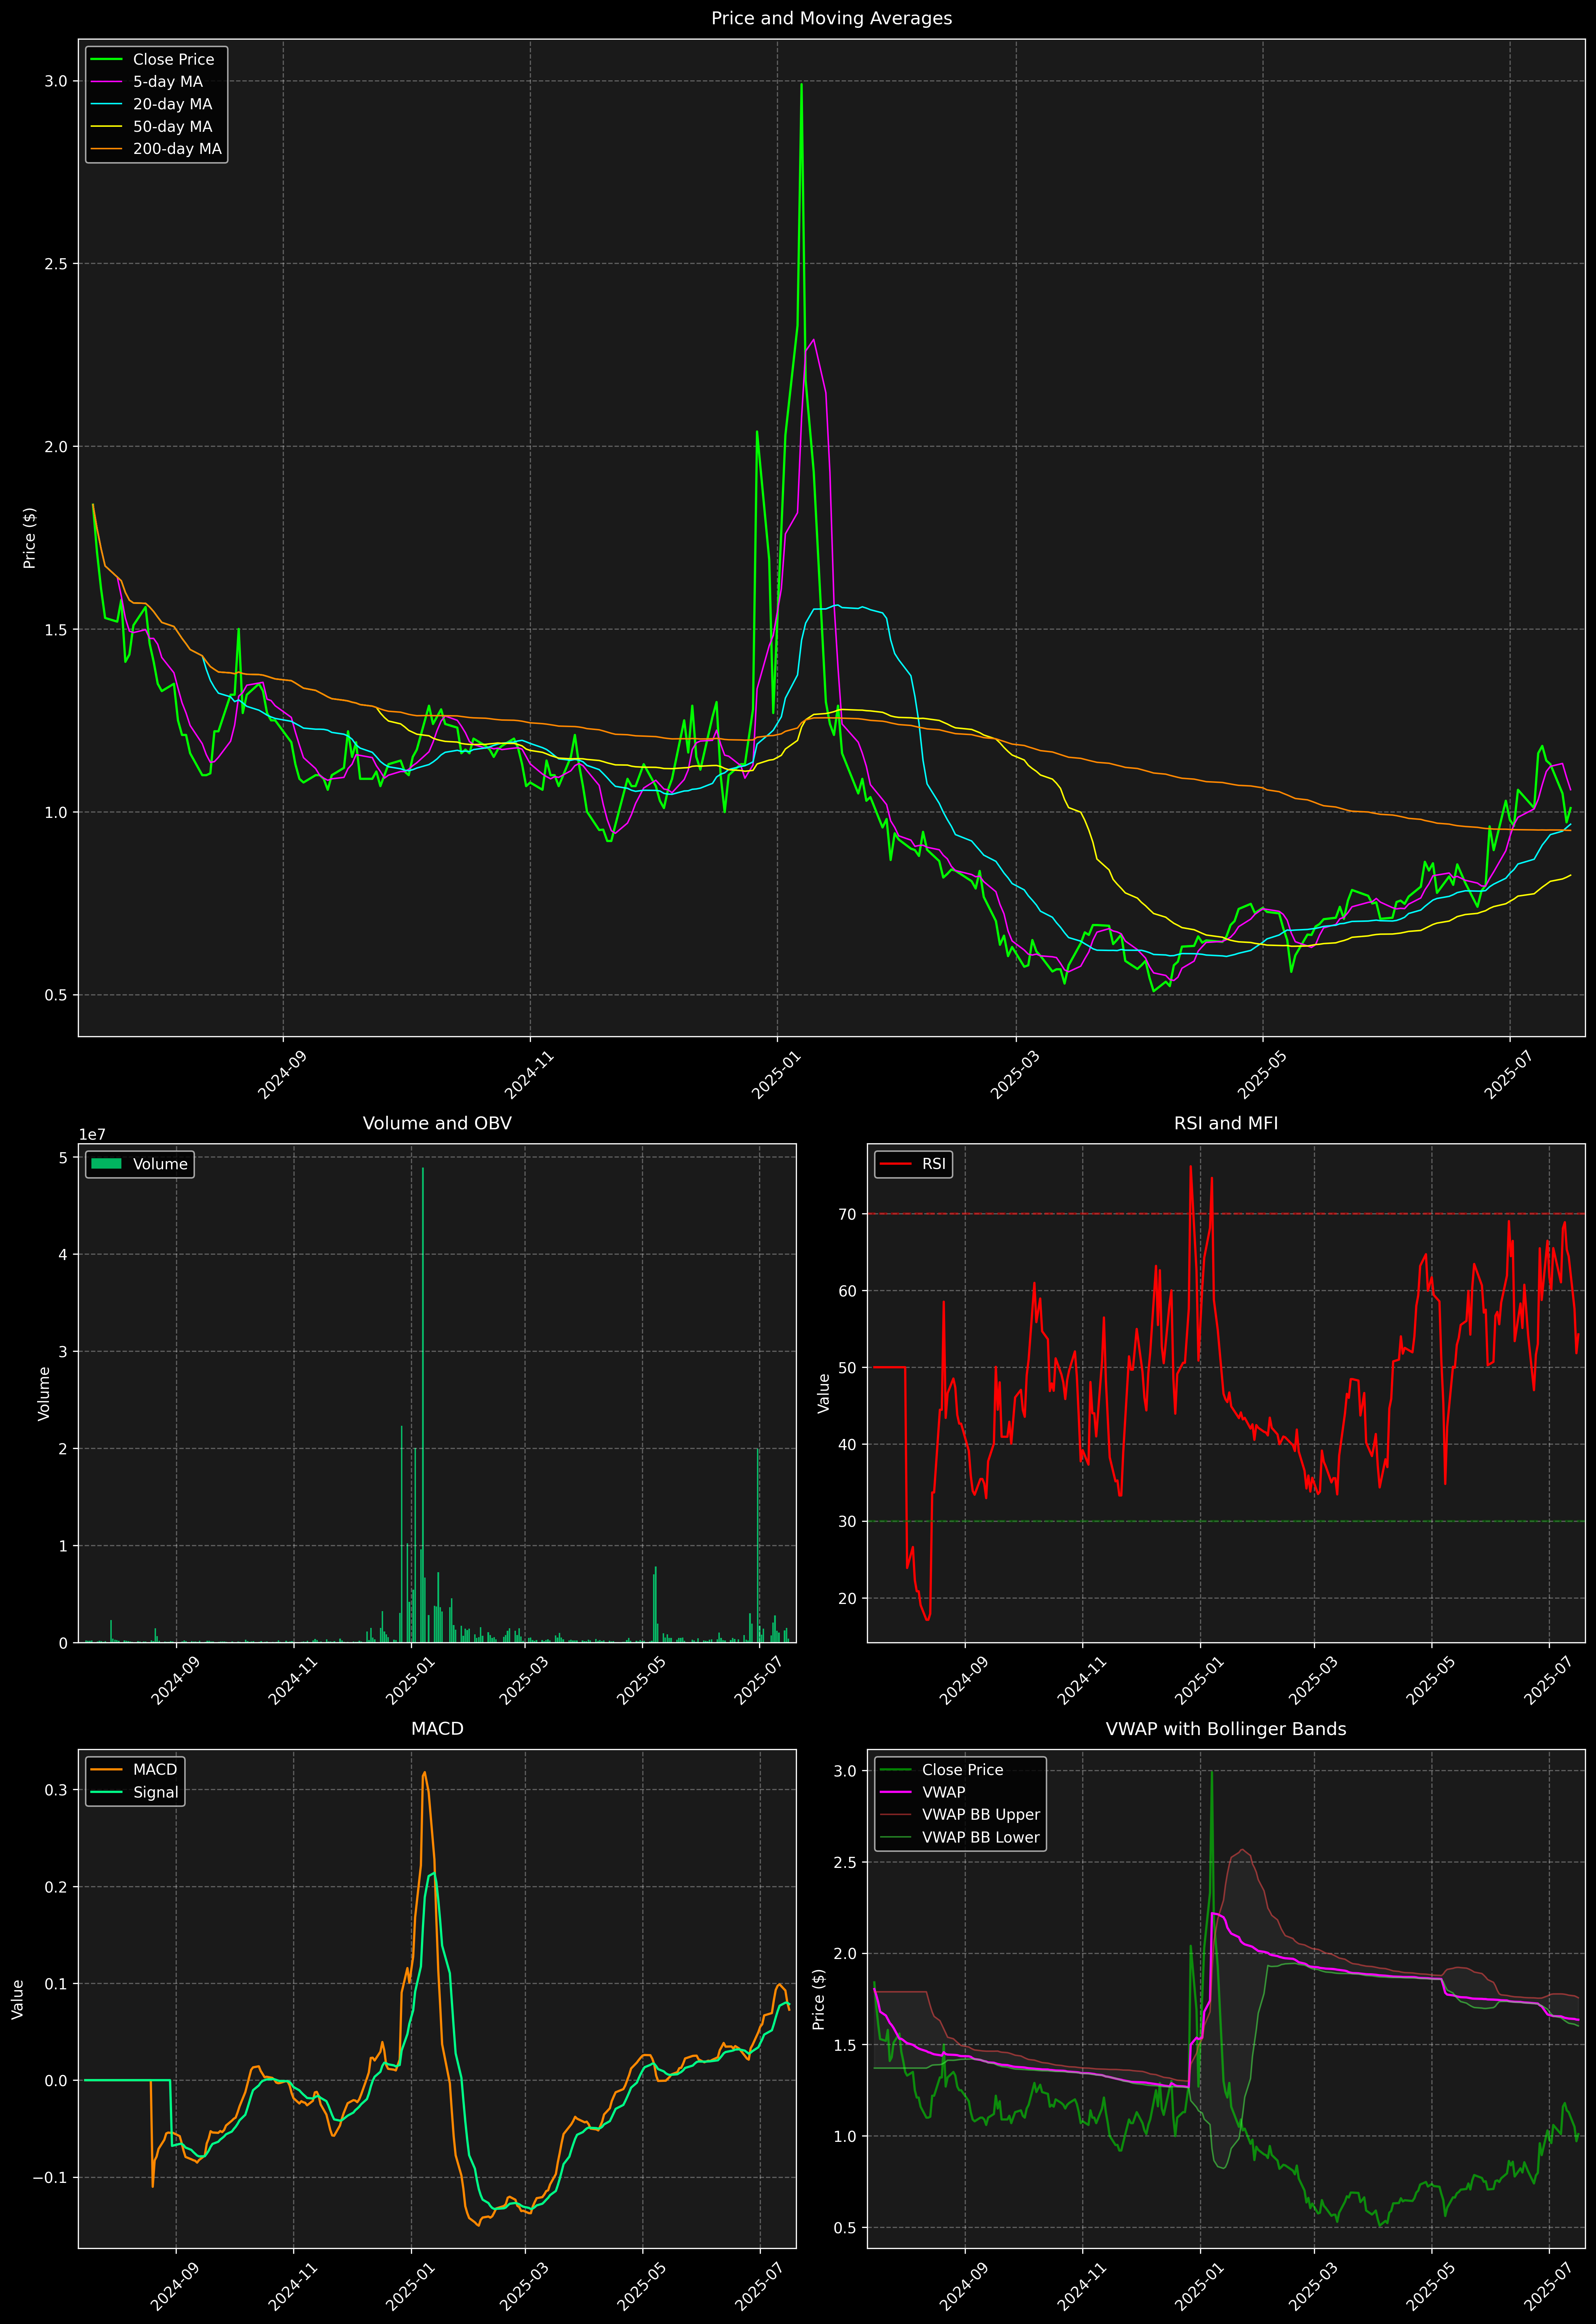
Task: Click the "Value" y-axis label of the MACD chart
Action: (x=18, y=1999)
